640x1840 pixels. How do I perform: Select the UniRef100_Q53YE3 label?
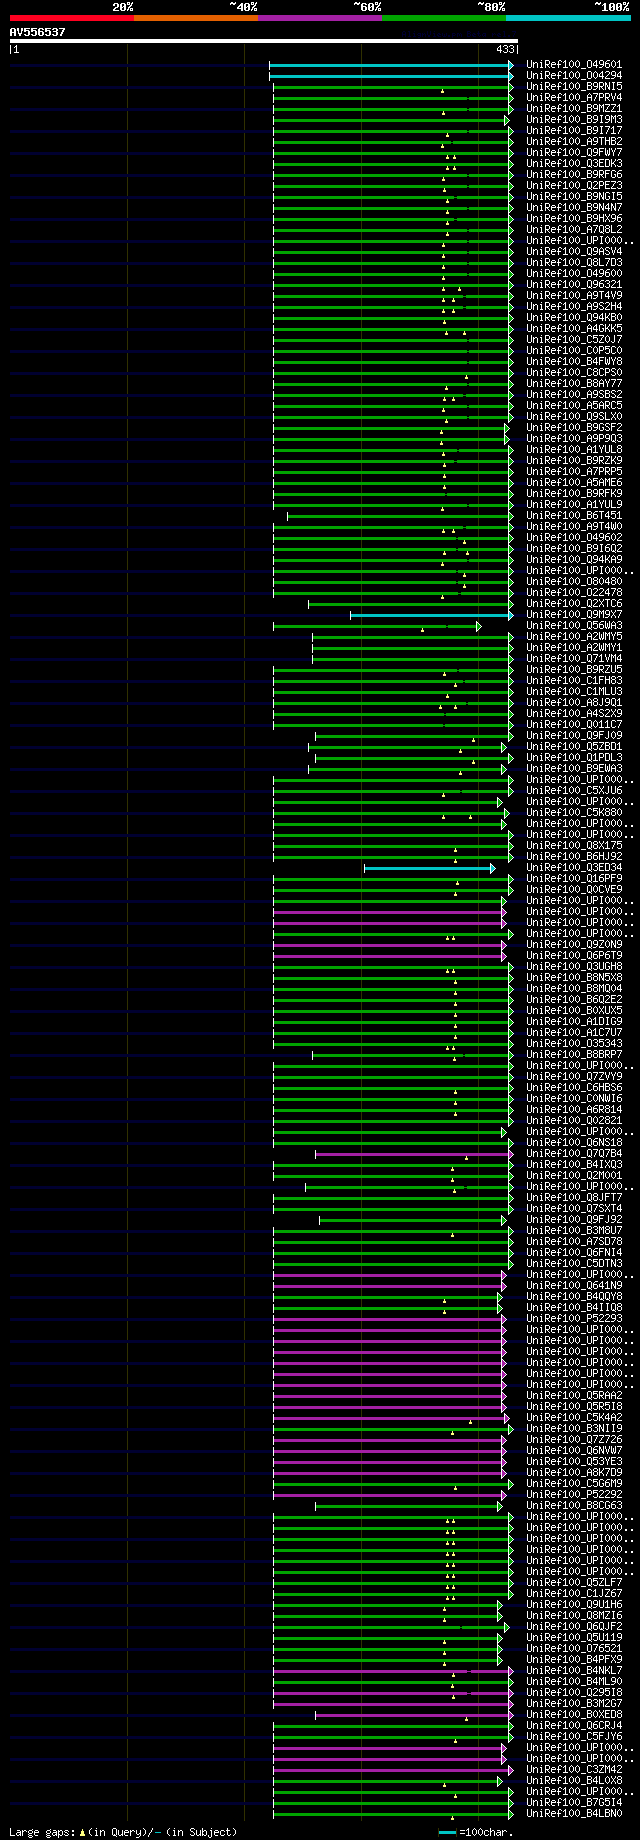pyautogui.click(x=574, y=1462)
